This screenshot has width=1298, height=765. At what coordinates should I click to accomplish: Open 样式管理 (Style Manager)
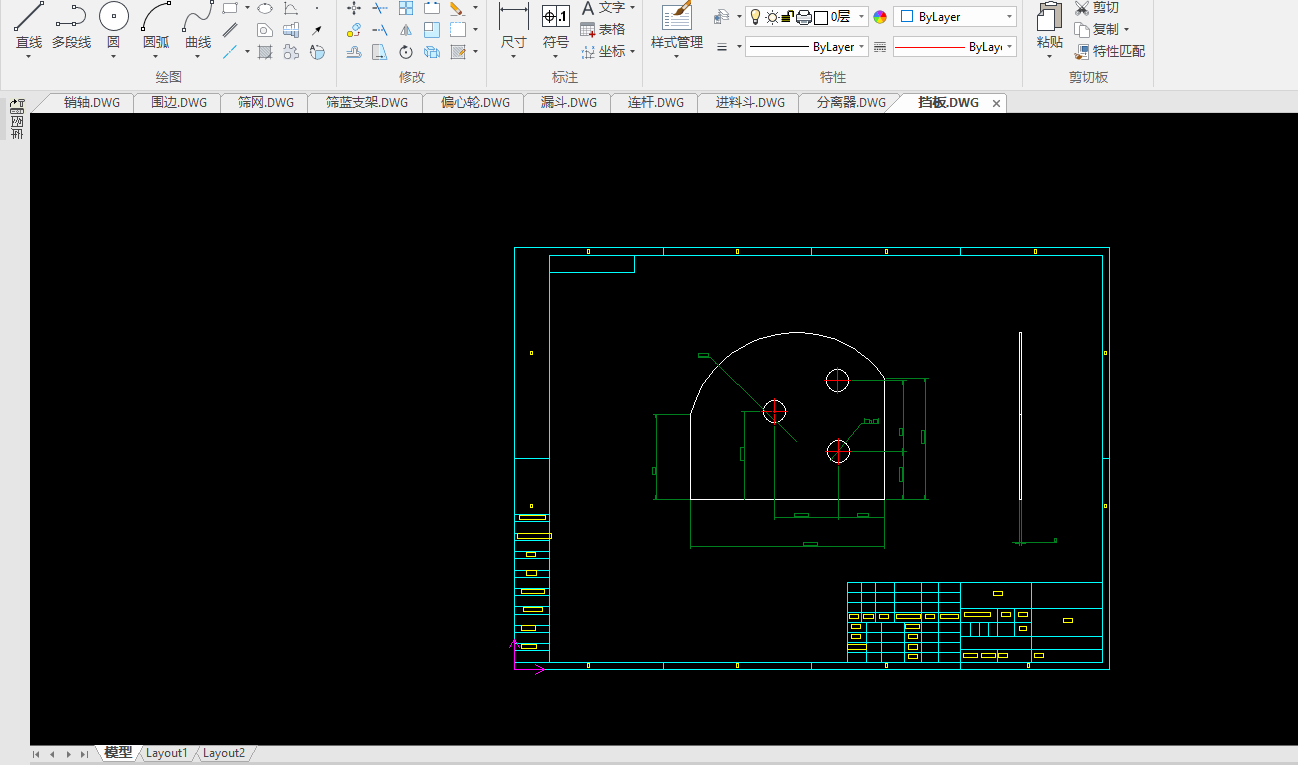[x=677, y=18]
